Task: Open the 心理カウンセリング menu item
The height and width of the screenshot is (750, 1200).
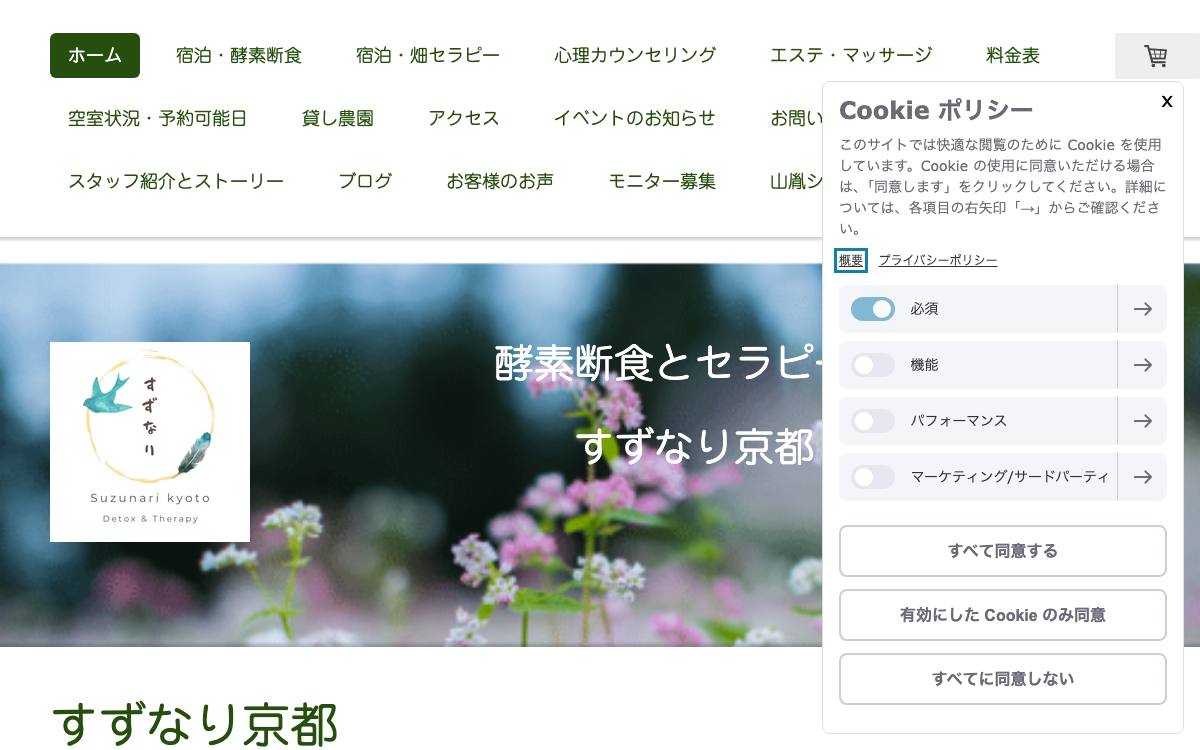Action: [x=635, y=55]
